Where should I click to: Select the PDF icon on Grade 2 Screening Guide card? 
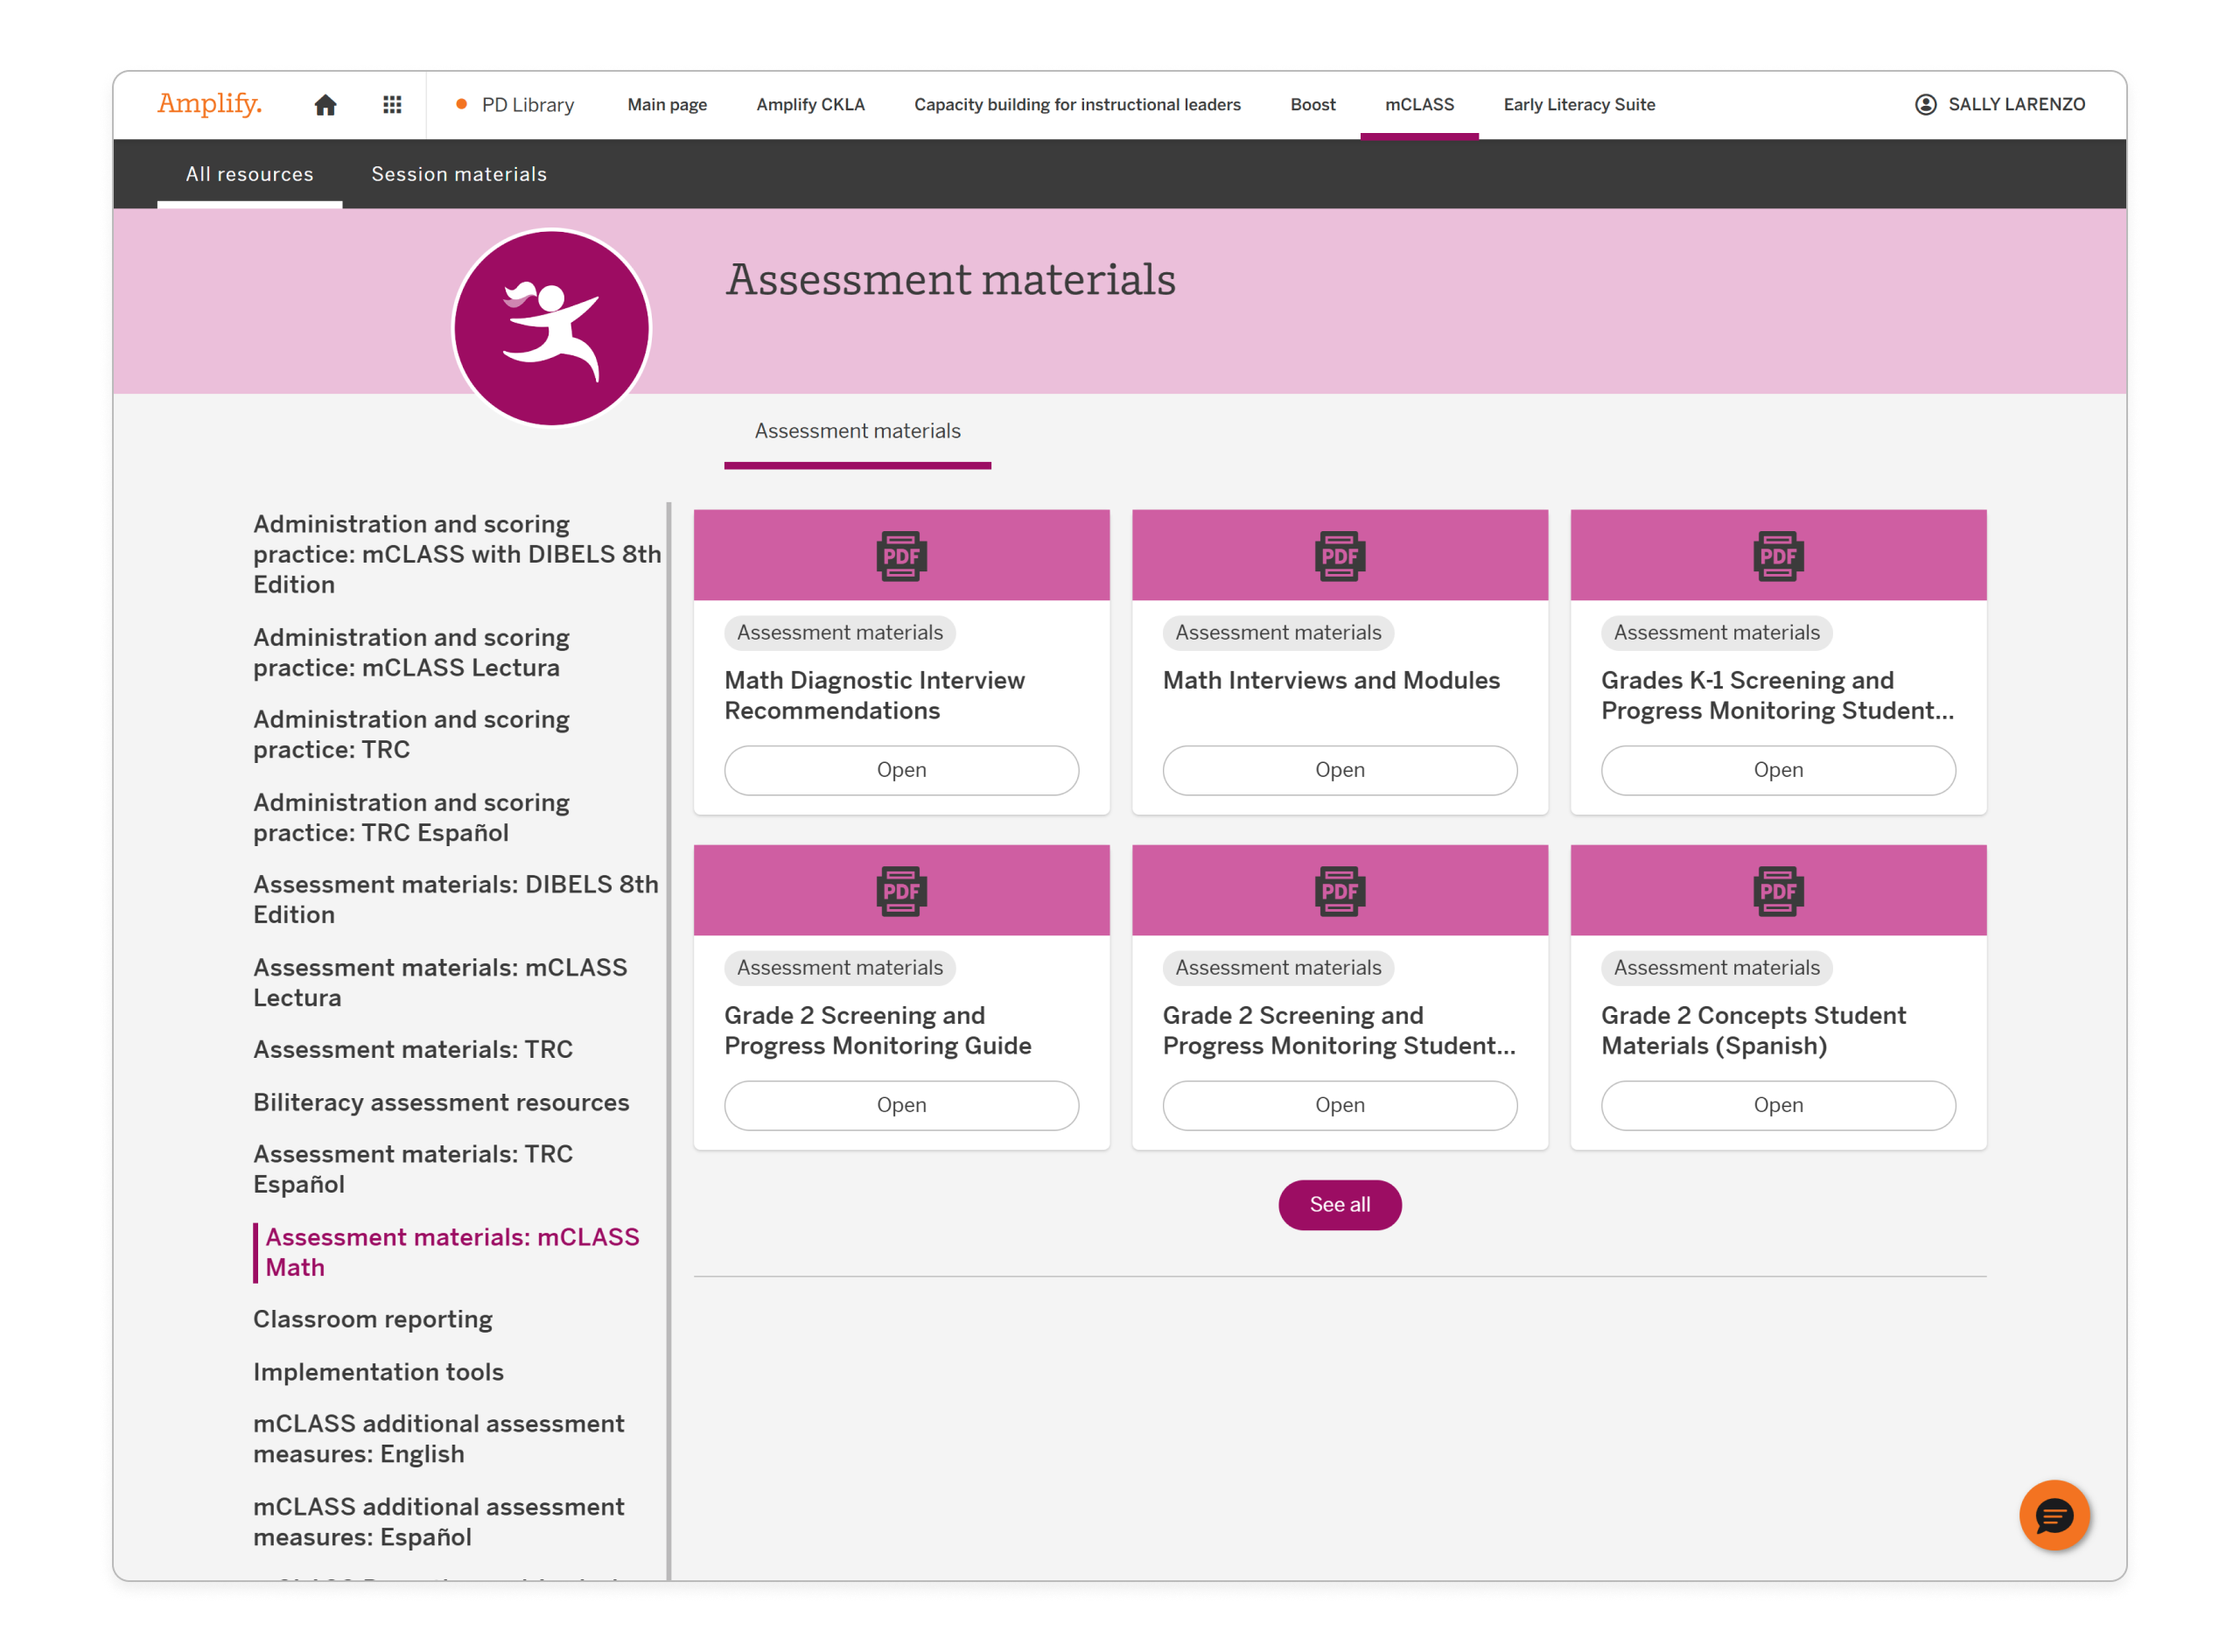coord(900,890)
